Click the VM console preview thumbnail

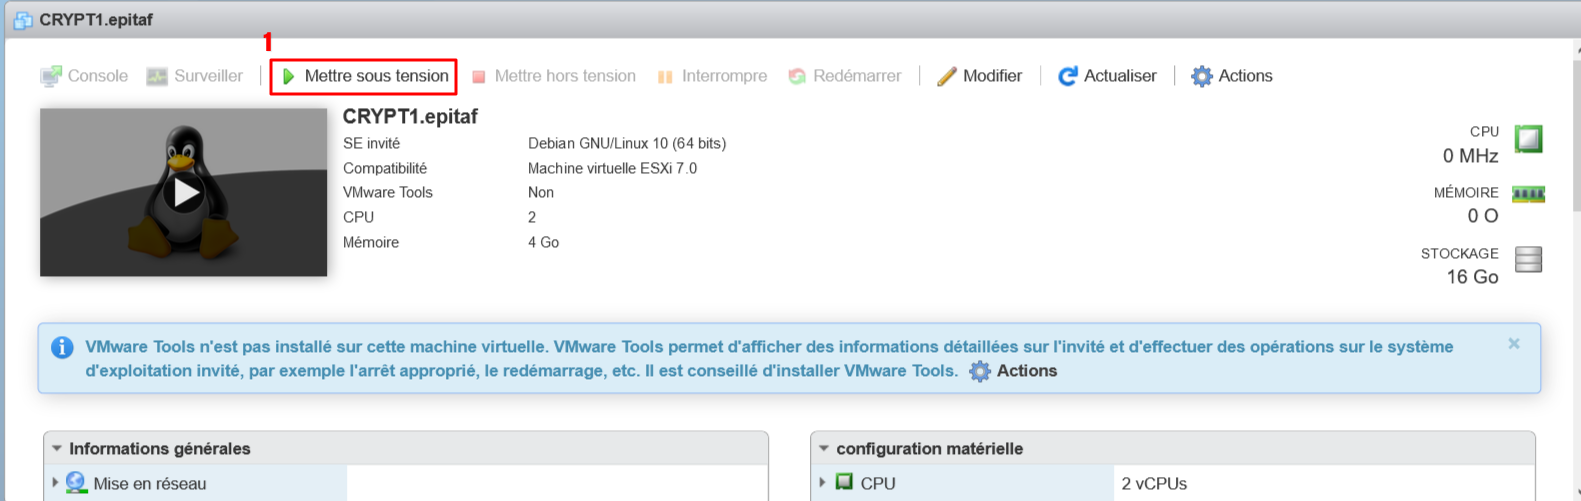pos(184,192)
